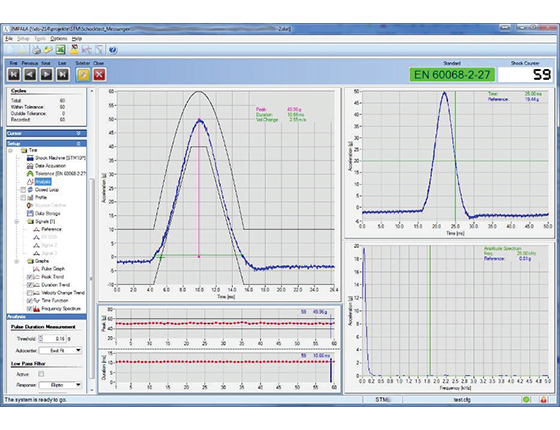
Task: Uncheck the Peak Trend graph checkbox
Action: coord(30,277)
